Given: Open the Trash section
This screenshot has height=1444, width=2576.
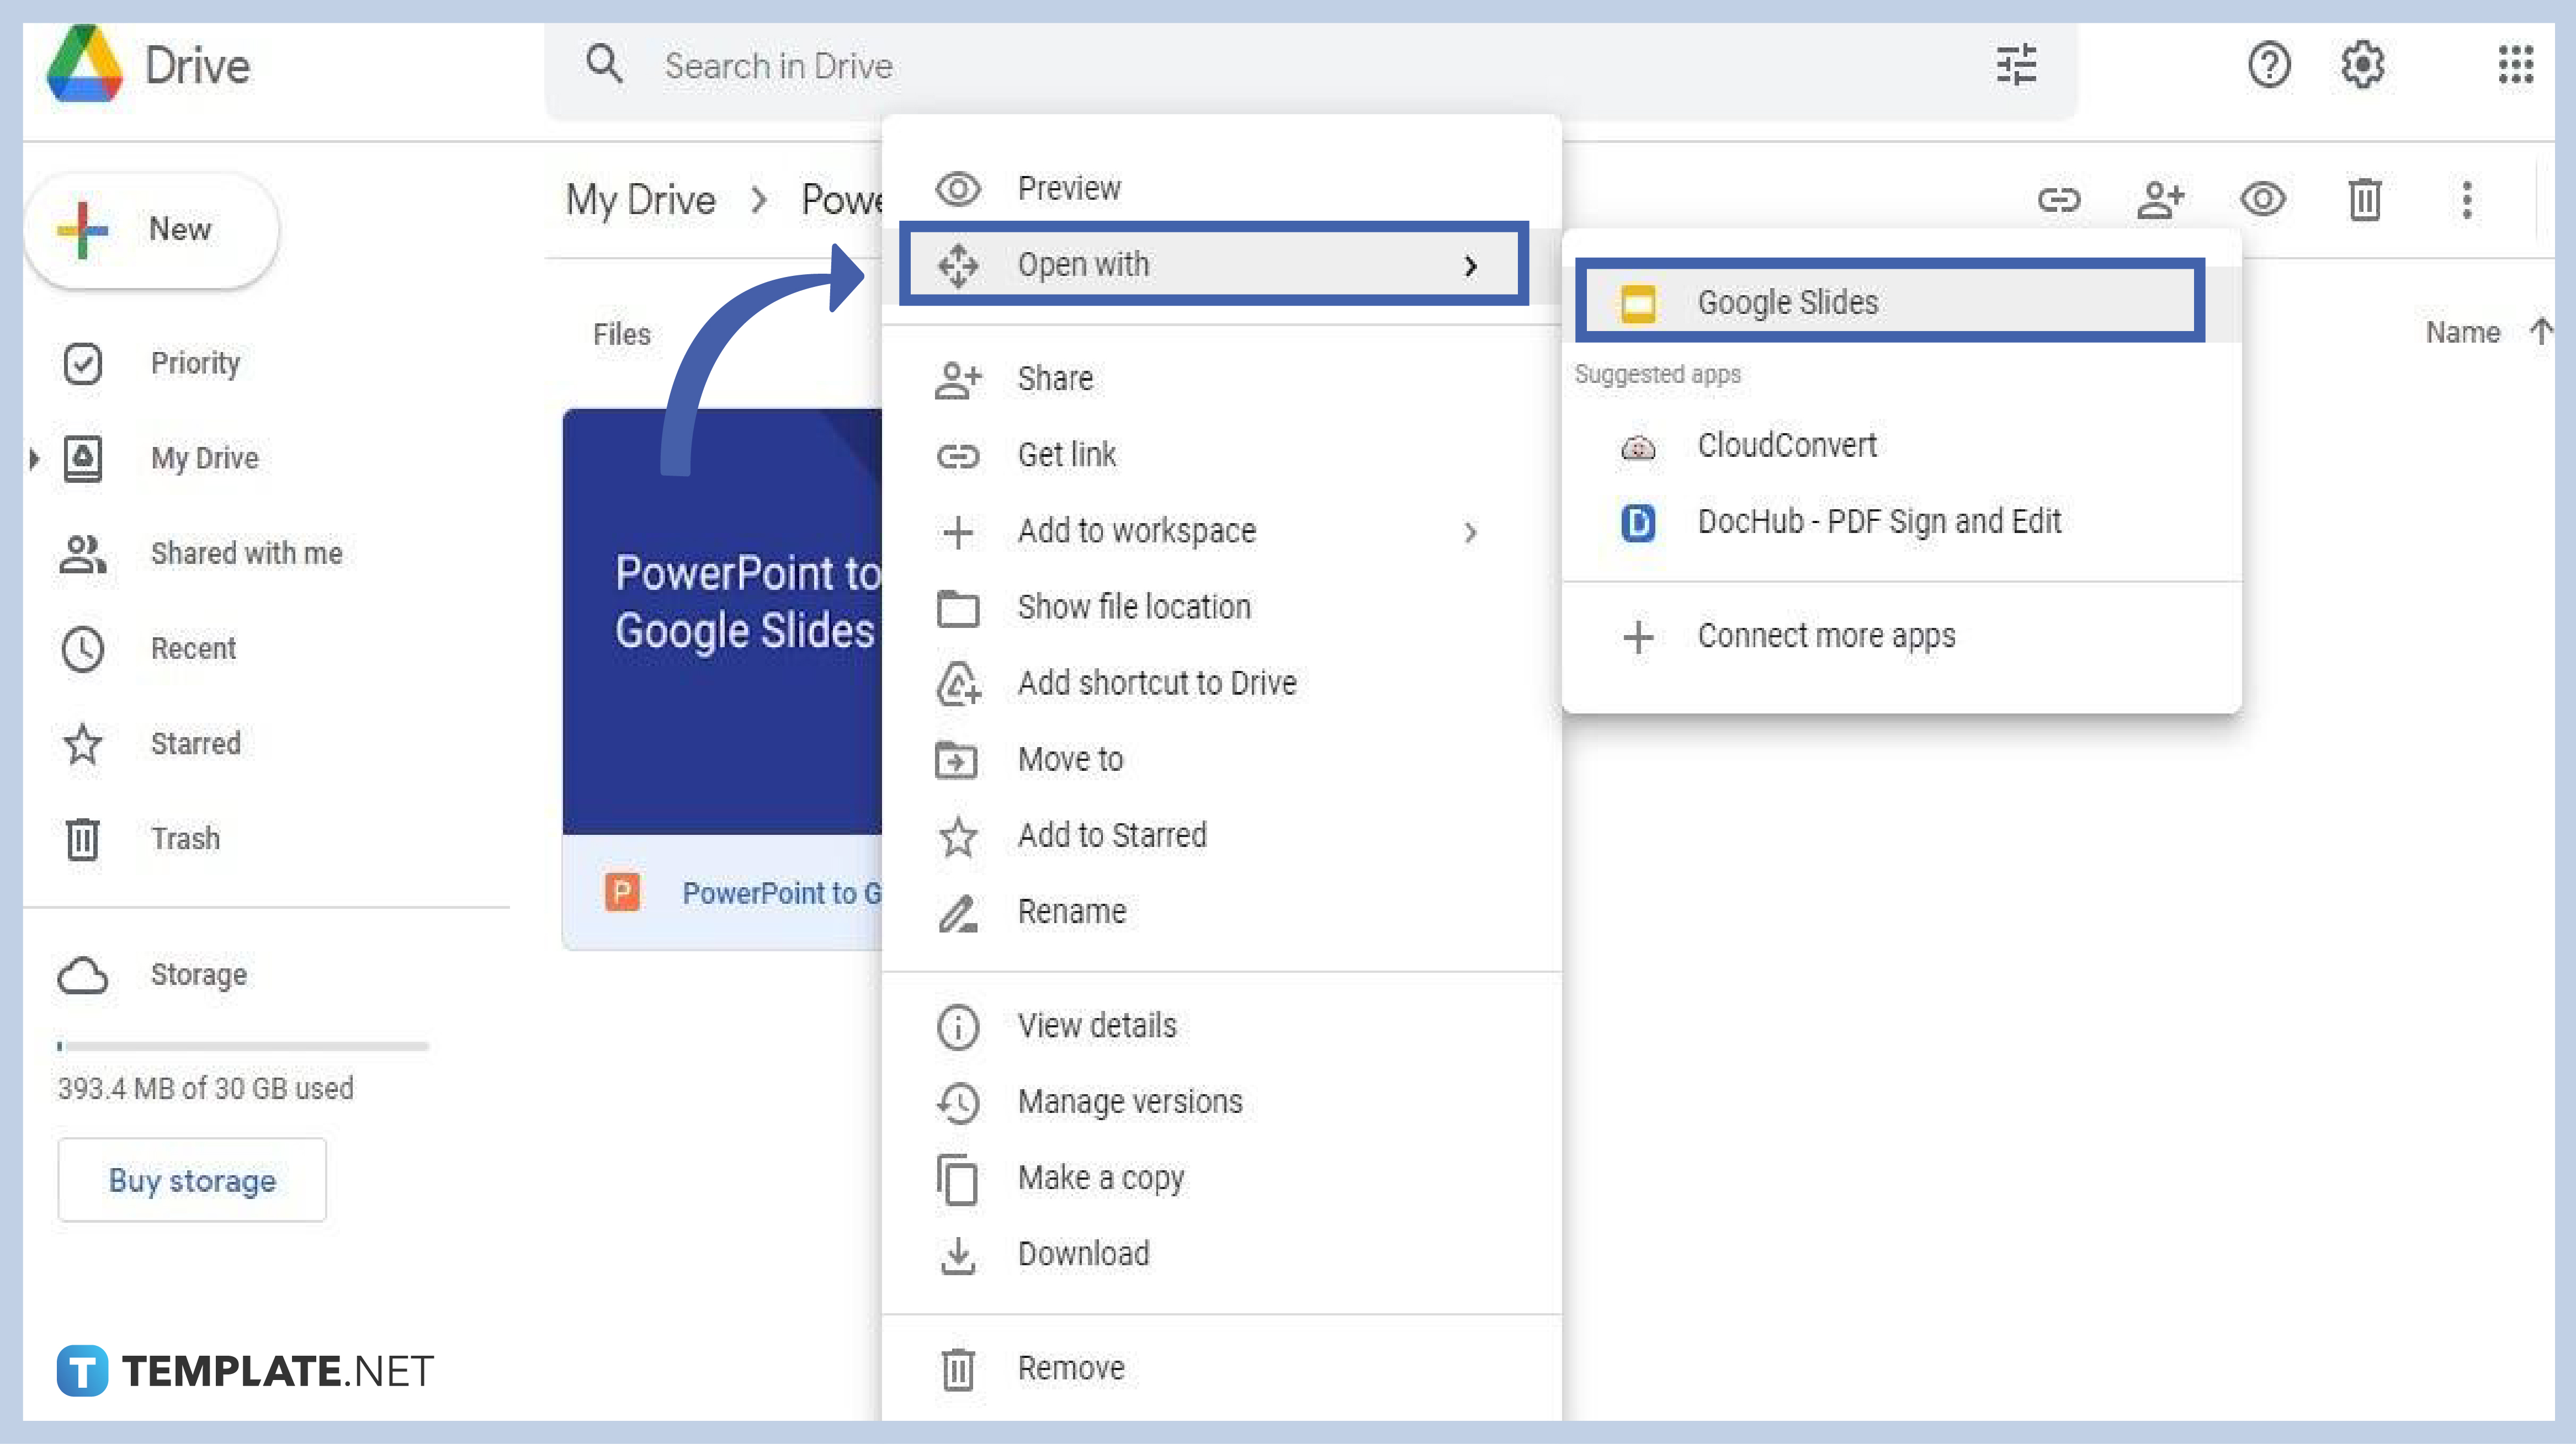Looking at the screenshot, I should tap(185, 838).
